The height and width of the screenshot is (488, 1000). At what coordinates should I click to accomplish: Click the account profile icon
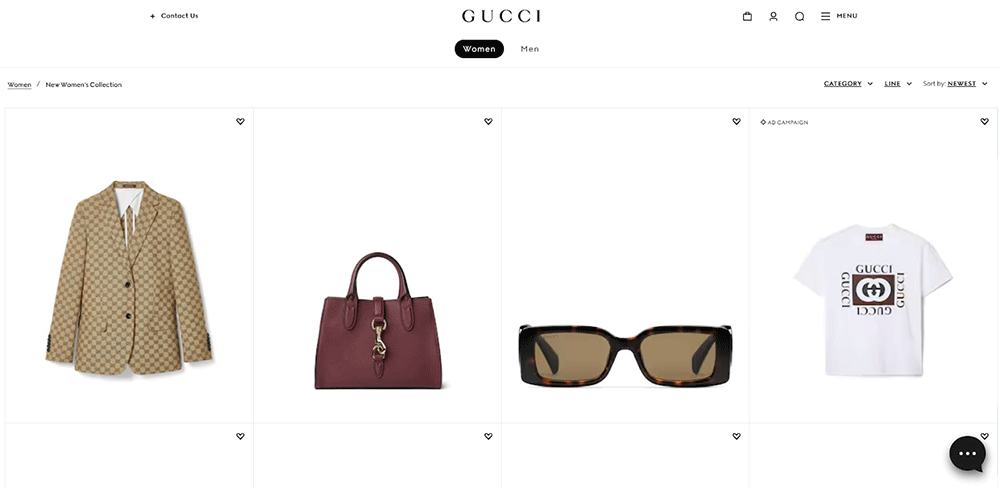tap(773, 16)
